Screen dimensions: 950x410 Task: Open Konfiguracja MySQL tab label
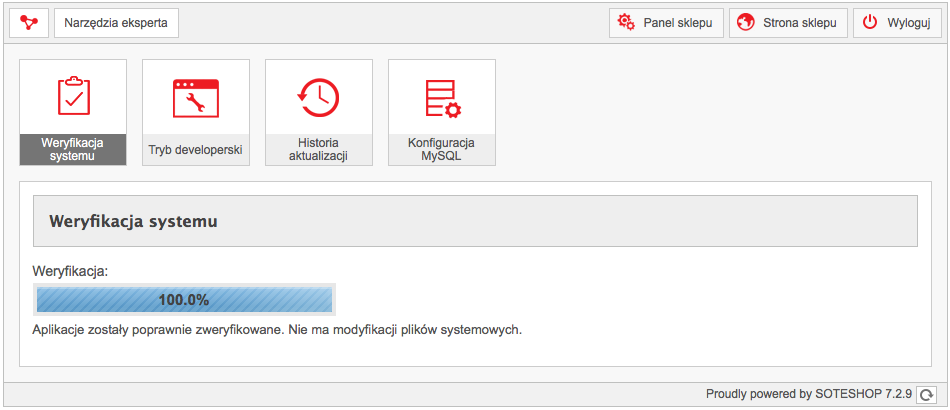tap(442, 150)
